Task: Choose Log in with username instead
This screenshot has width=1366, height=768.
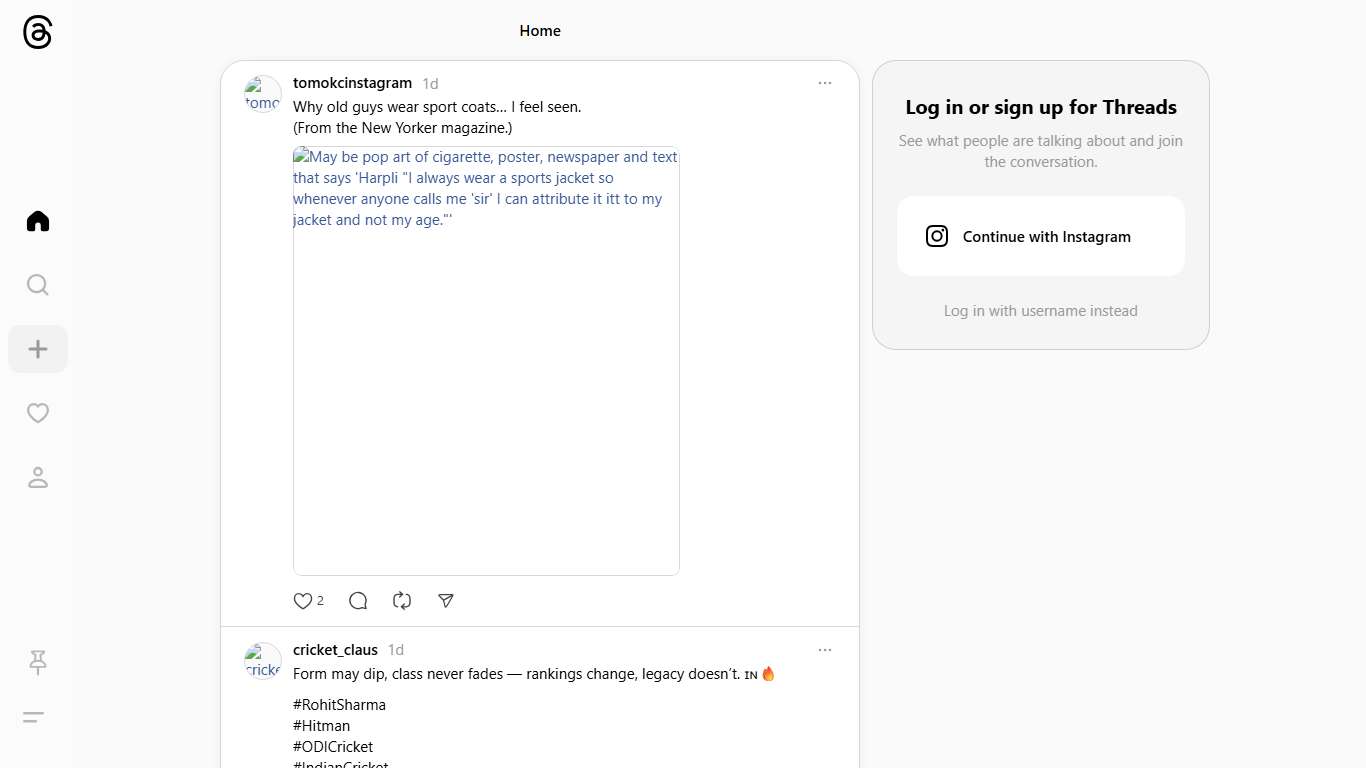Action: tap(1040, 311)
